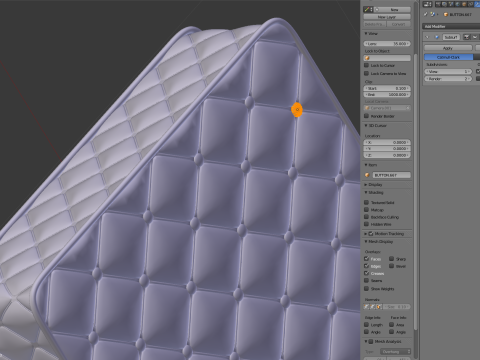480x360 pixels.
Task: Edit the Item name BUTTON field
Action: click(391, 175)
